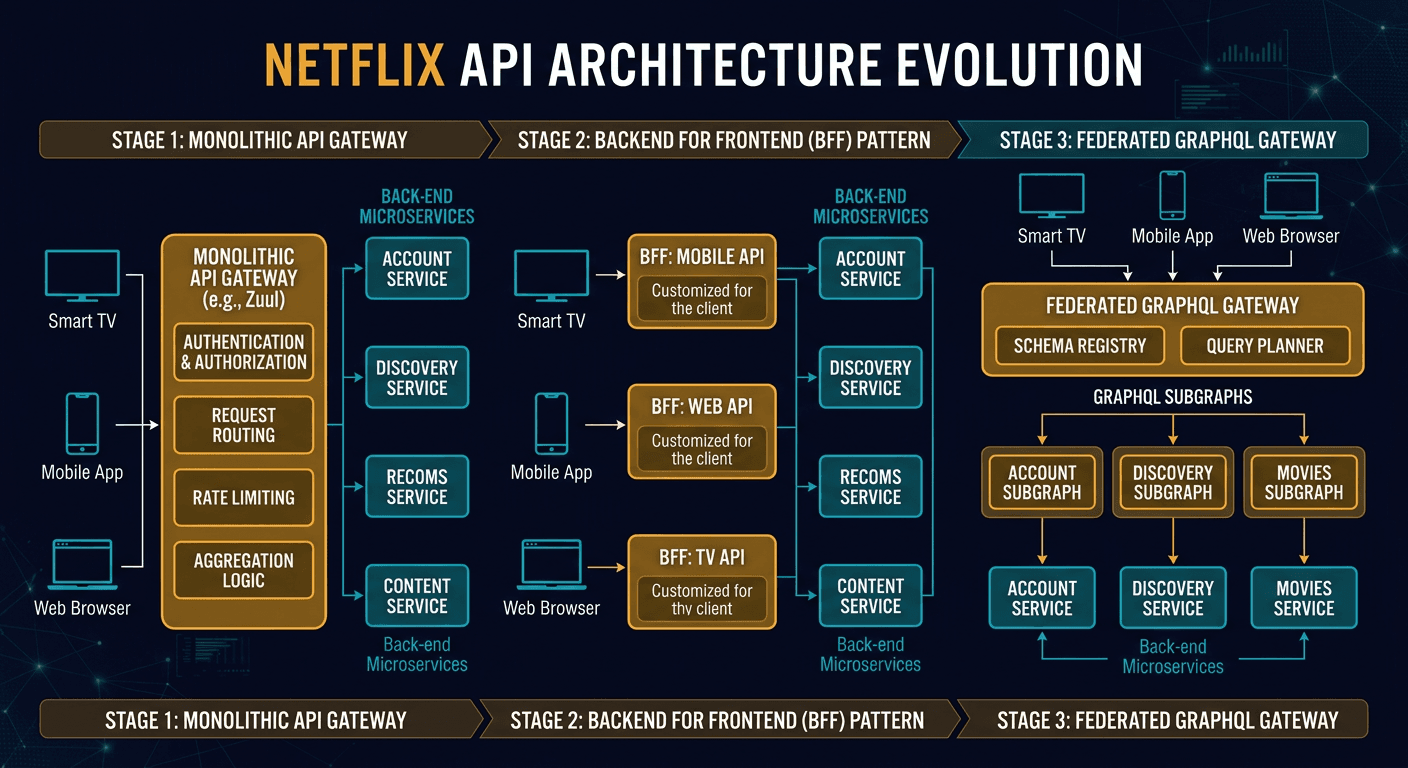Image resolution: width=1408 pixels, height=768 pixels.
Task: Click the Mobile App icon in Stage 2
Action: (x=550, y=424)
